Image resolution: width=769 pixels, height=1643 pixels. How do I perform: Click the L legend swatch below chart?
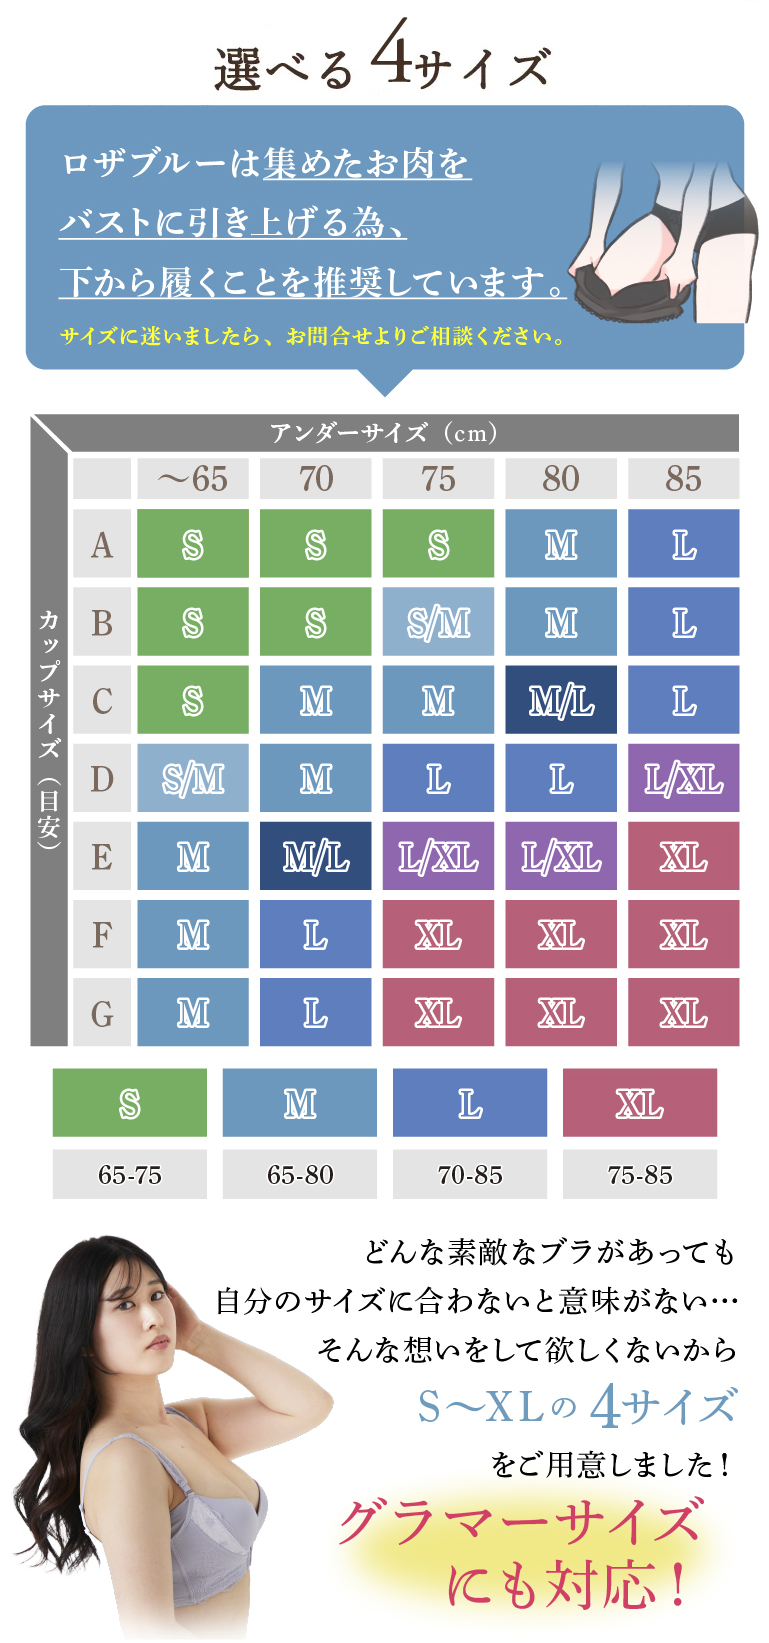tap(469, 1102)
